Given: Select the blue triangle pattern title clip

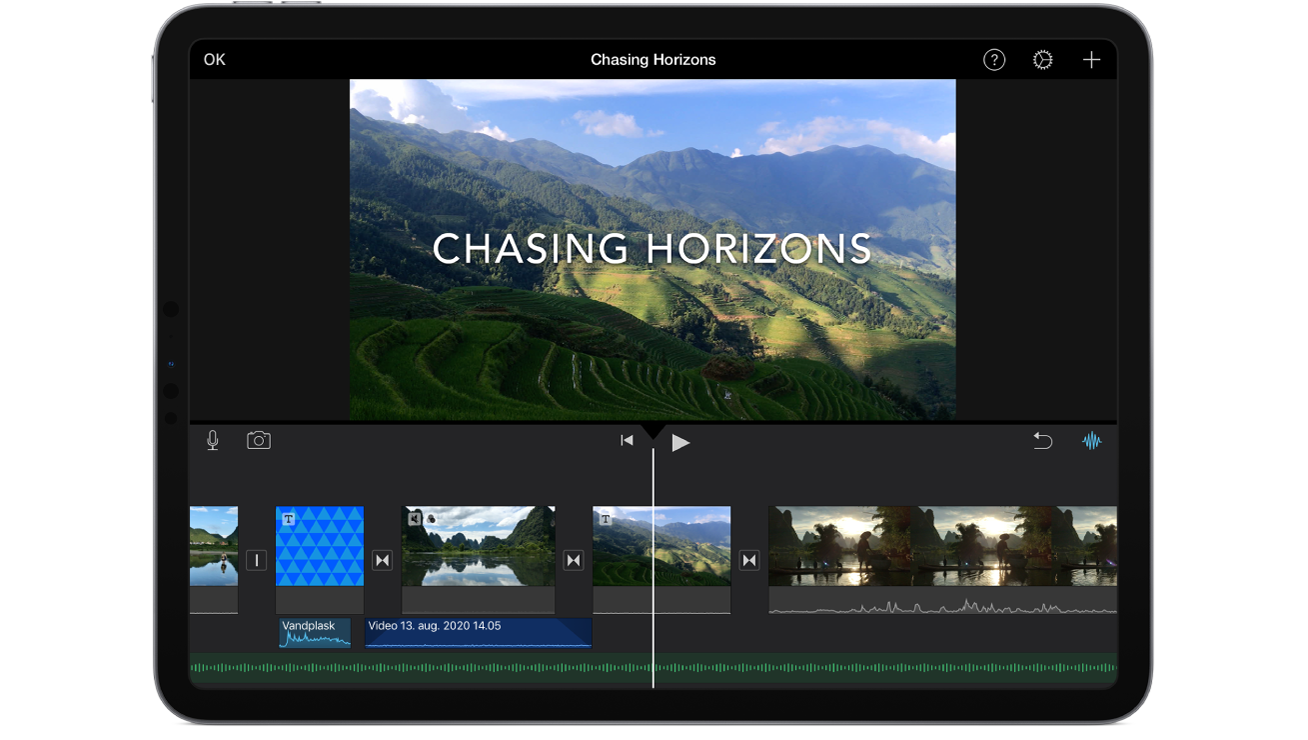Looking at the screenshot, I should (x=320, y=546).
